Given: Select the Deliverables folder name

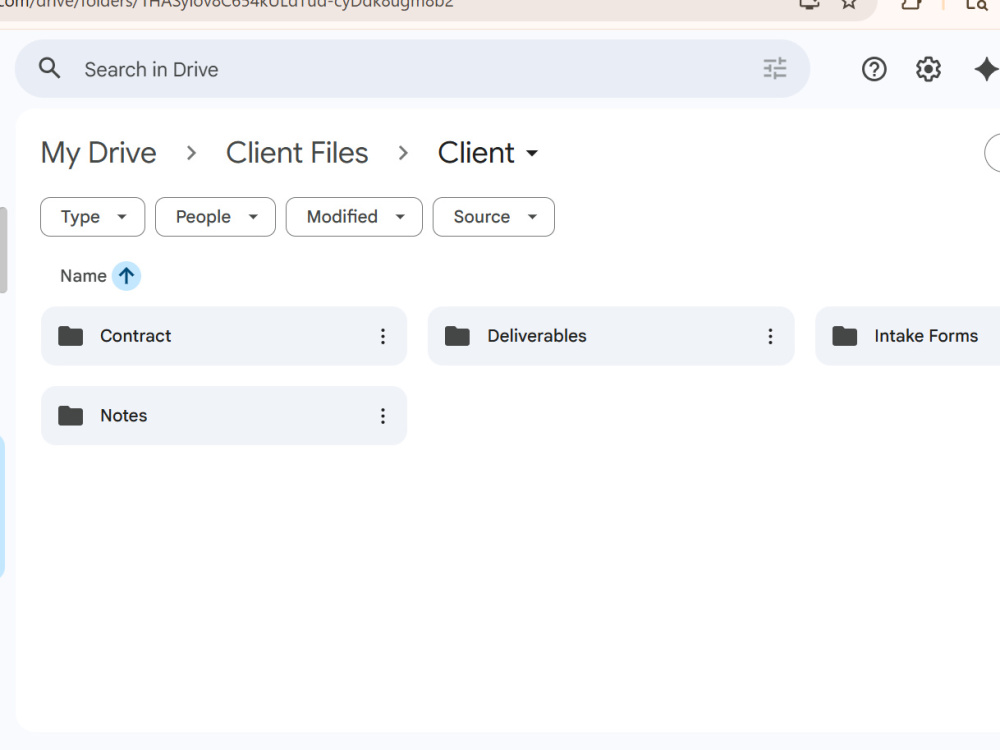Looking at the screenshot, I should click(537, 336).
